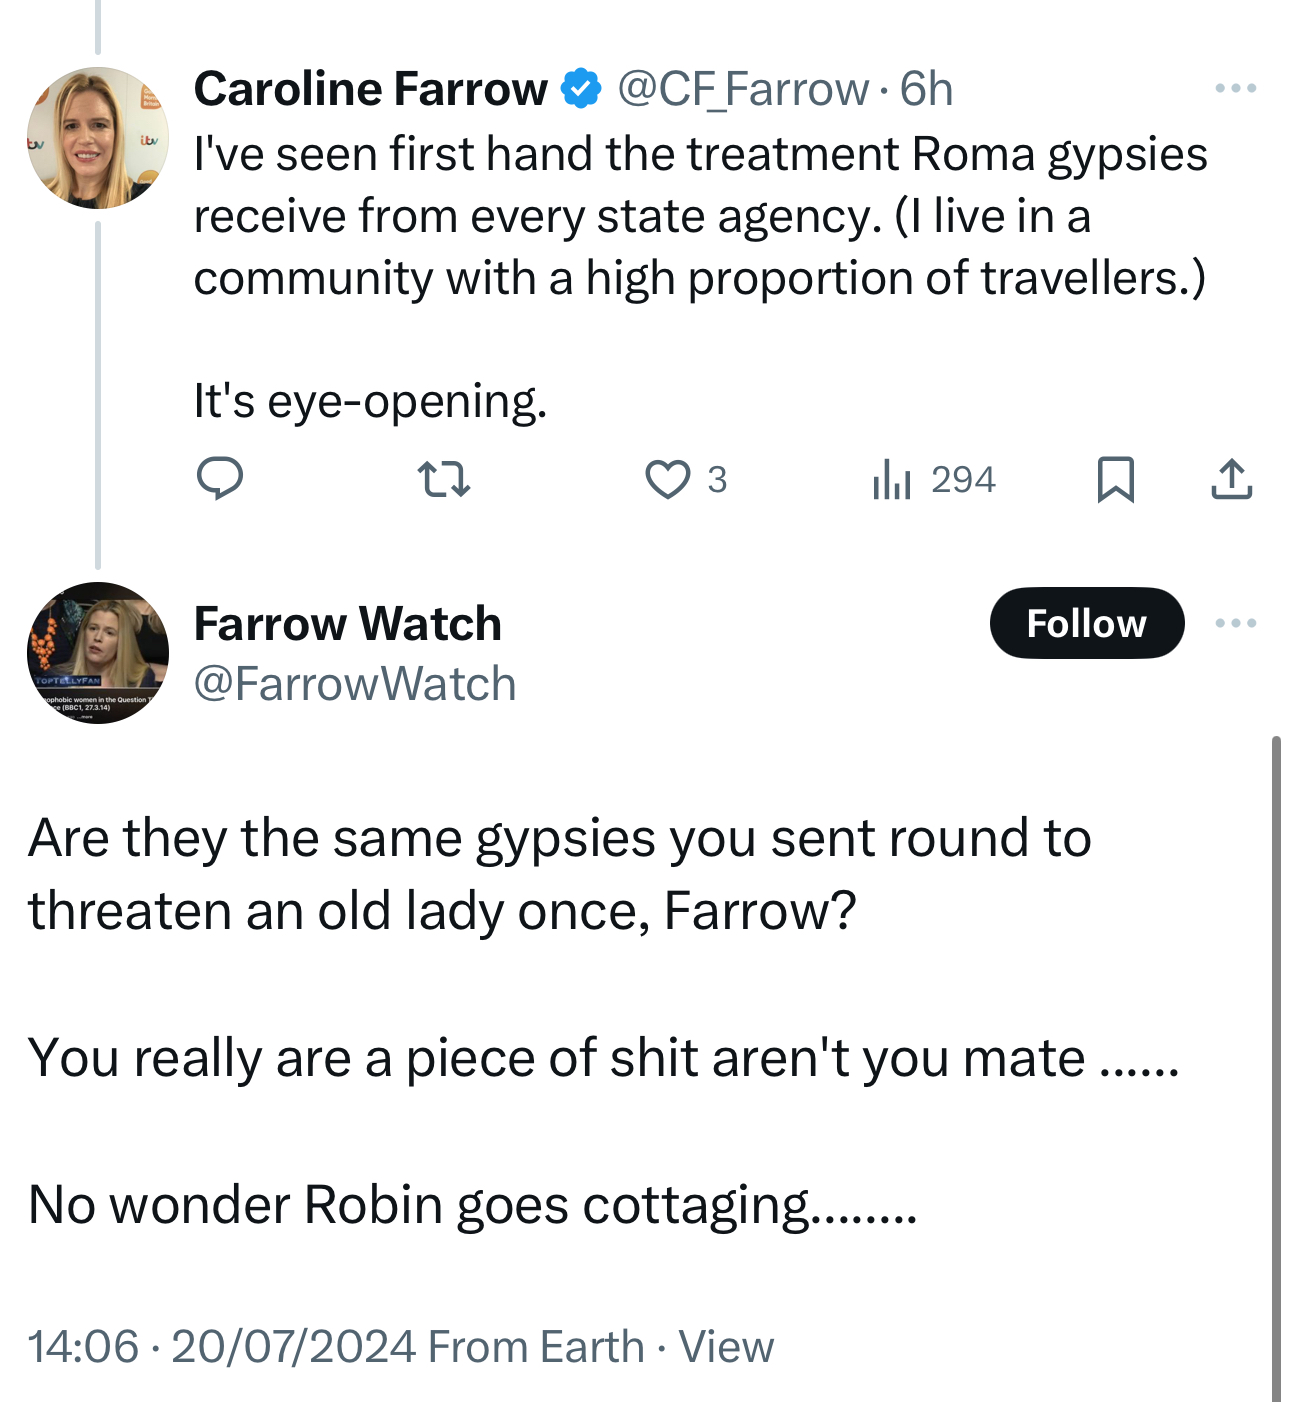The image size is (1290, 1402).
Task: Open the @FarrowWatch handle link
Action: [x=355, y=685]
